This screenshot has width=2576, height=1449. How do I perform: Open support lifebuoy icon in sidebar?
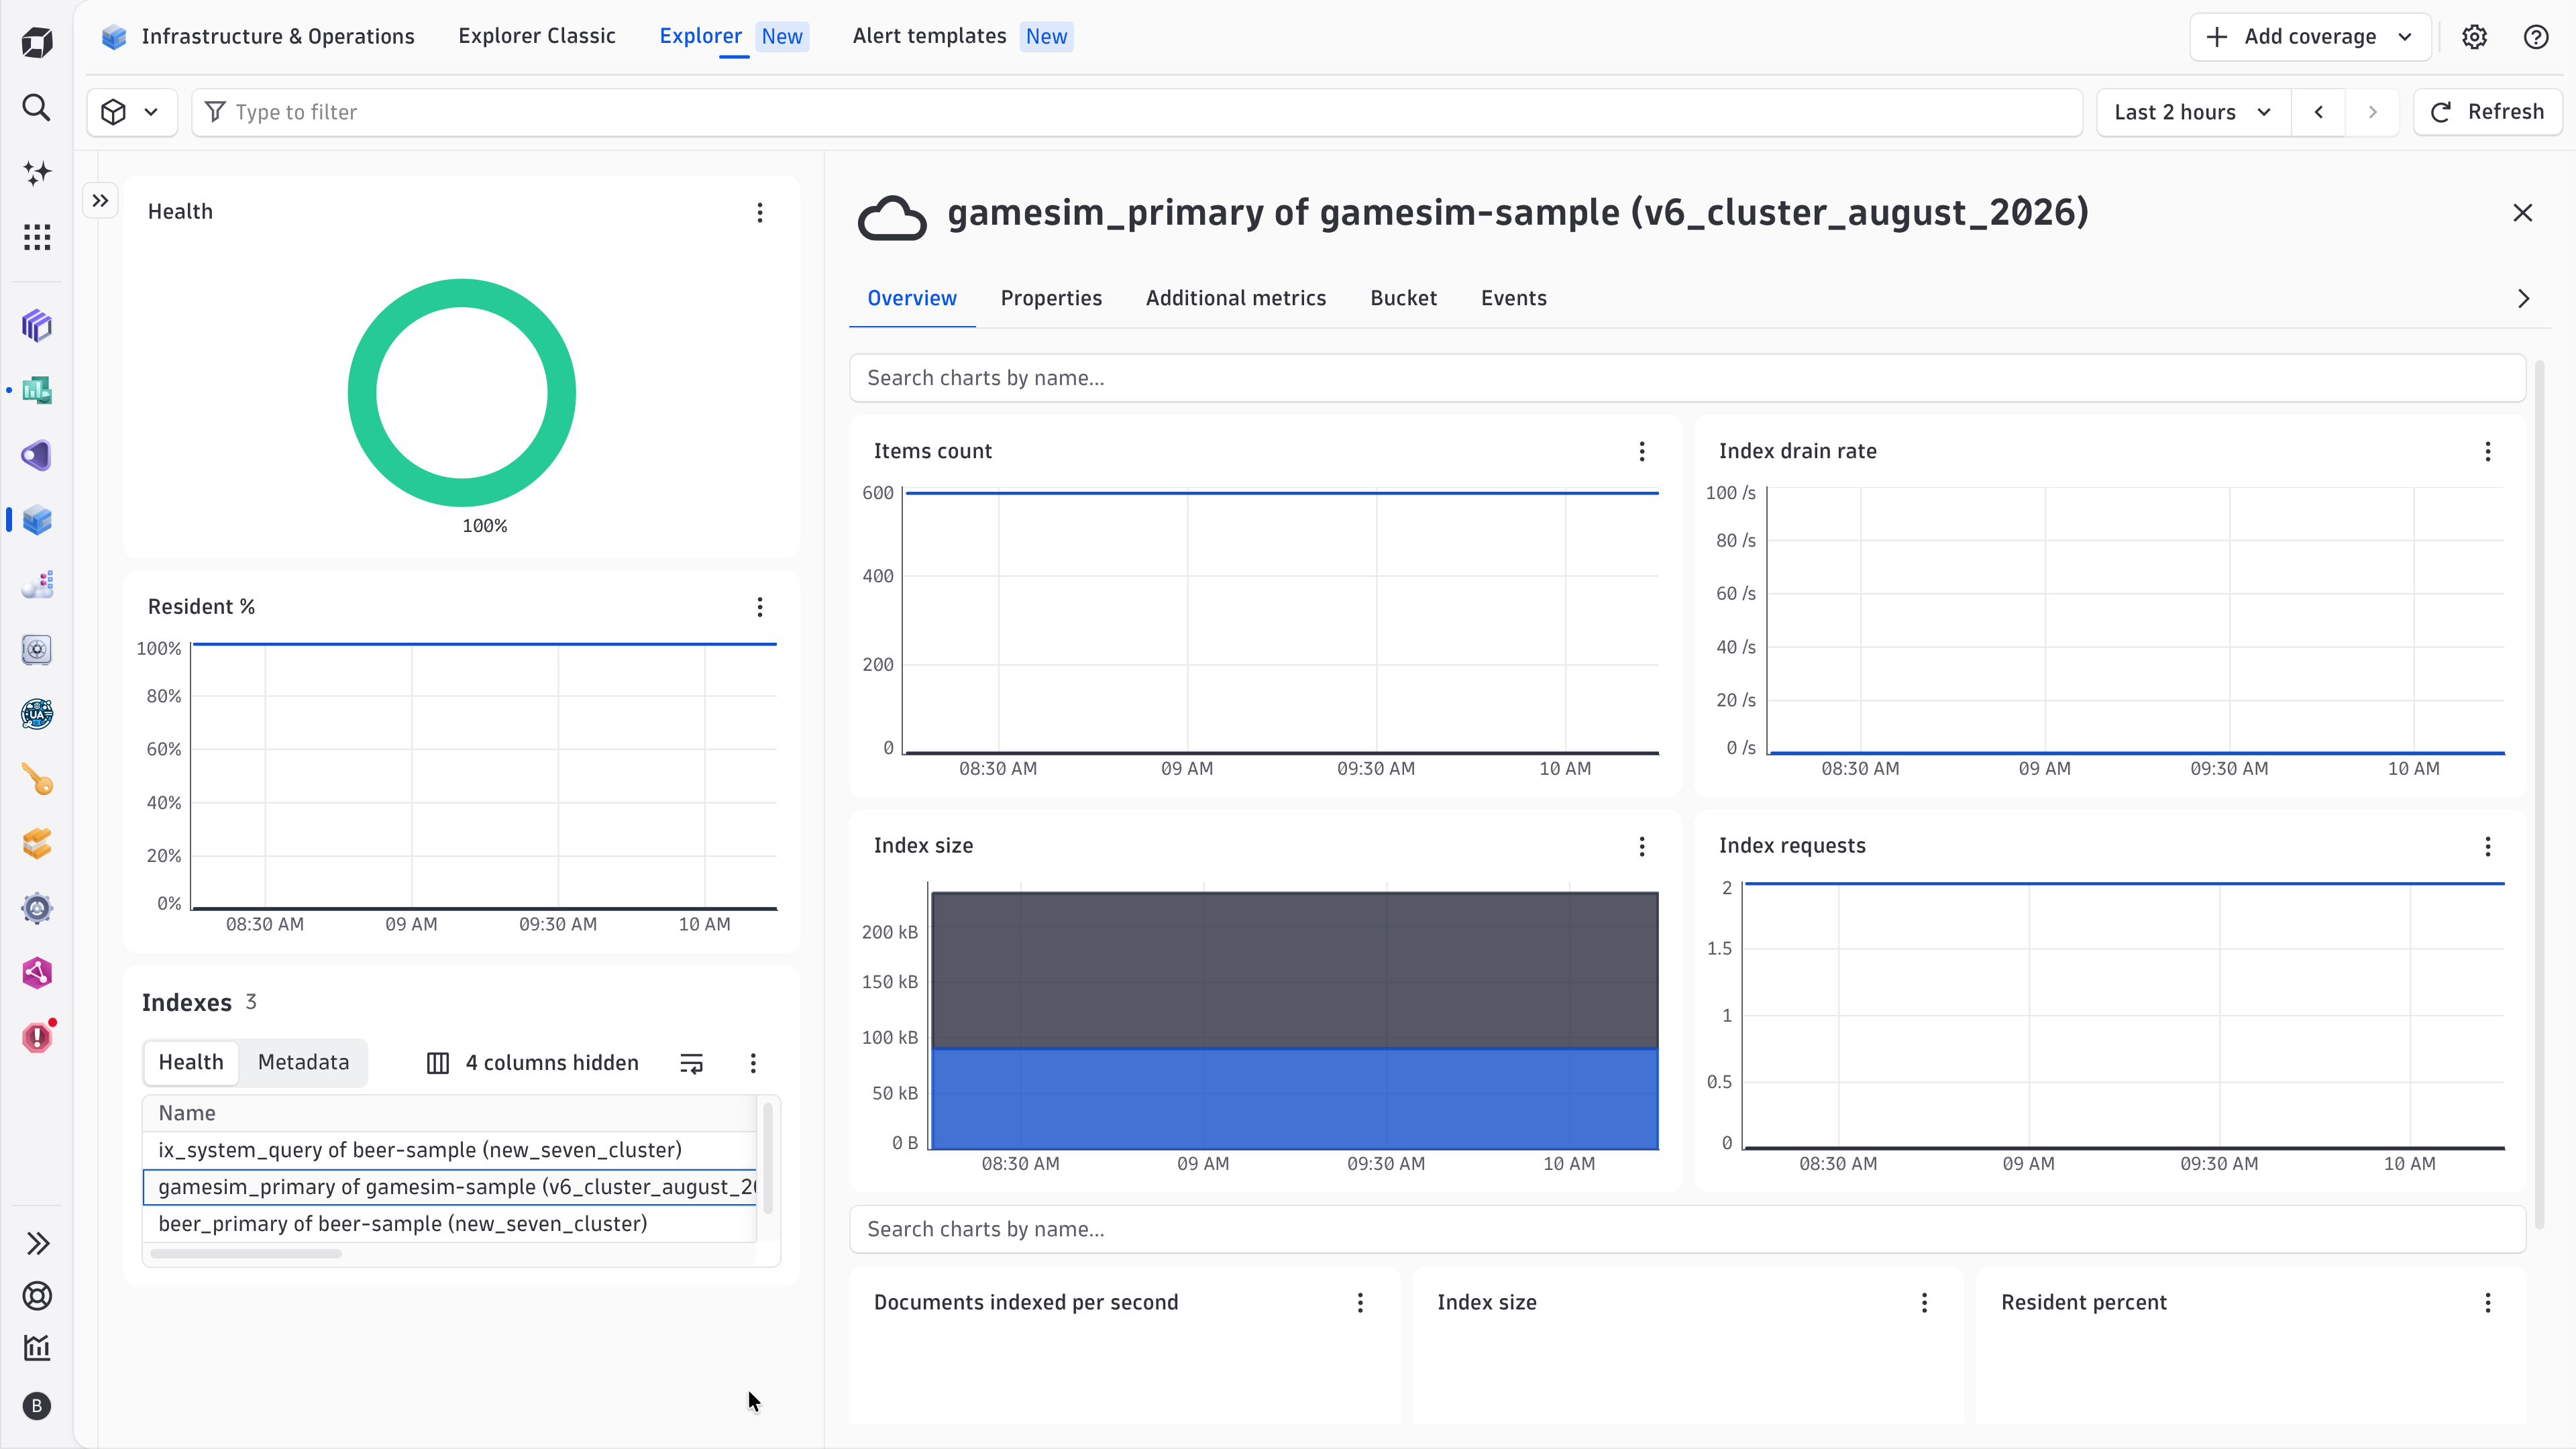[x=37, y=1296]
